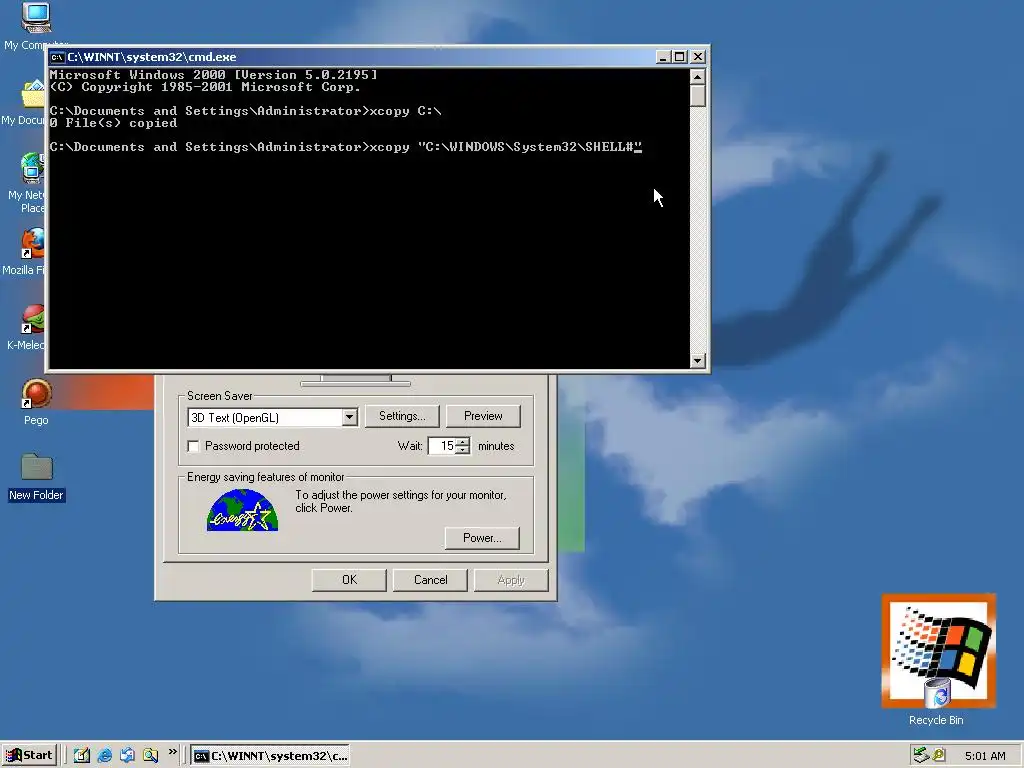
Task: Click the search folder quick launch icon
Action: click(x=150, y=755)
